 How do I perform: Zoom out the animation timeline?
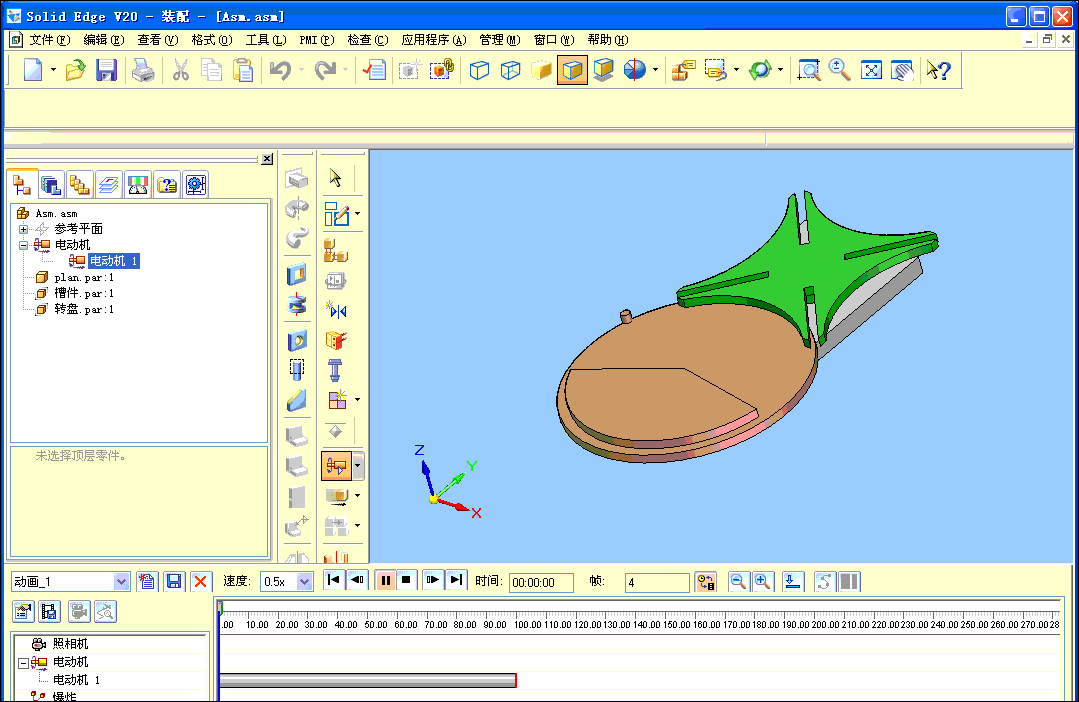(x=738, y=582)
